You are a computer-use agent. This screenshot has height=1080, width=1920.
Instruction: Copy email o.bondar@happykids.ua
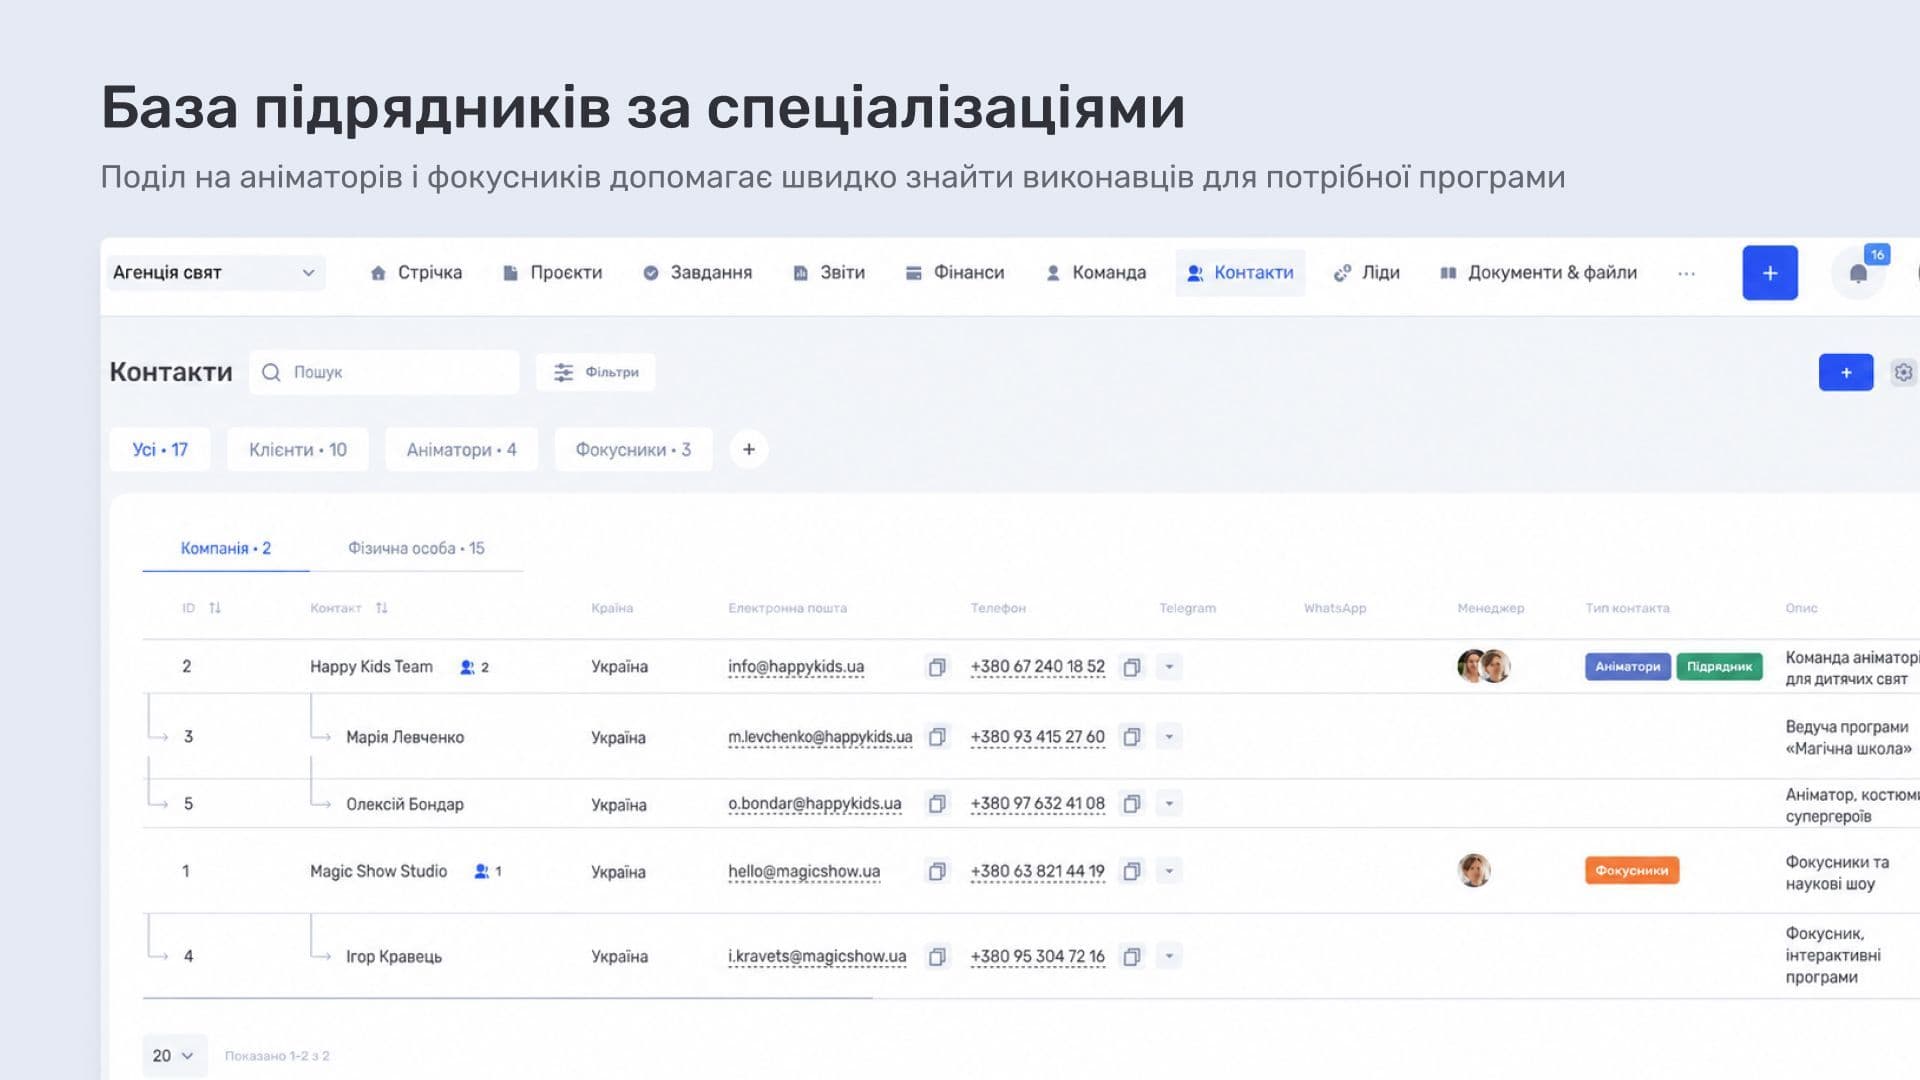(937, 804)
